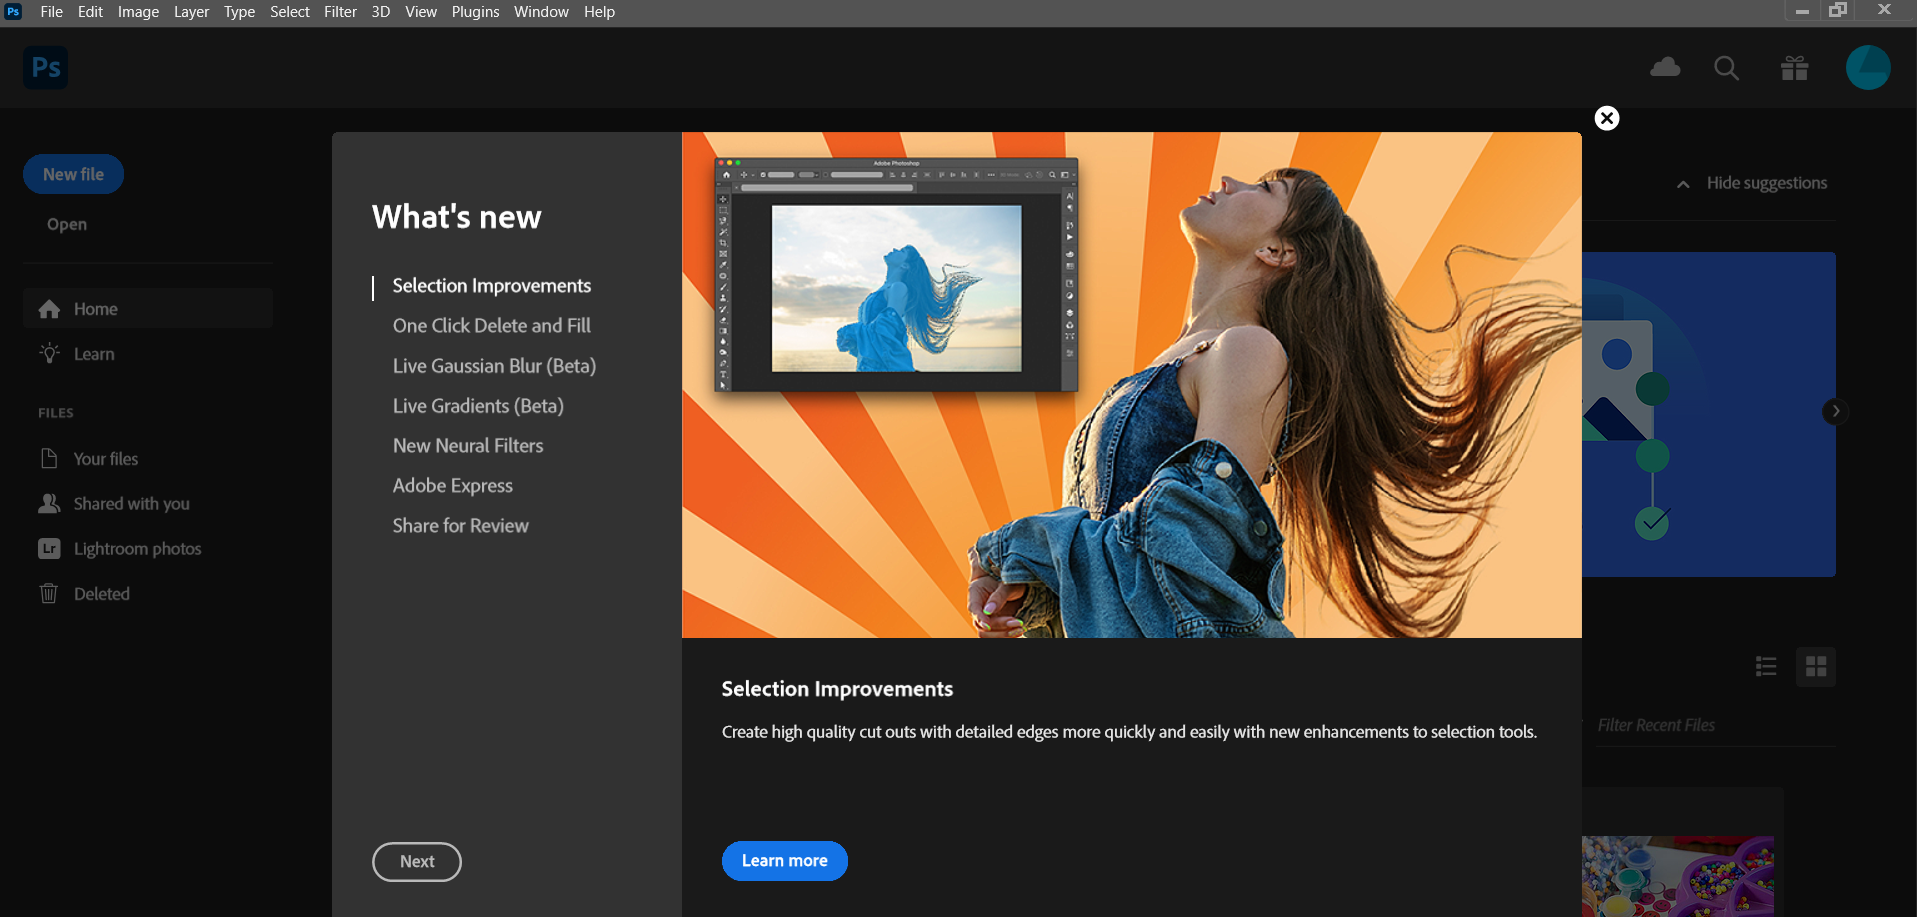Open the Type menu
Screen dimensions: 1917x917
(x=239, y=12)
